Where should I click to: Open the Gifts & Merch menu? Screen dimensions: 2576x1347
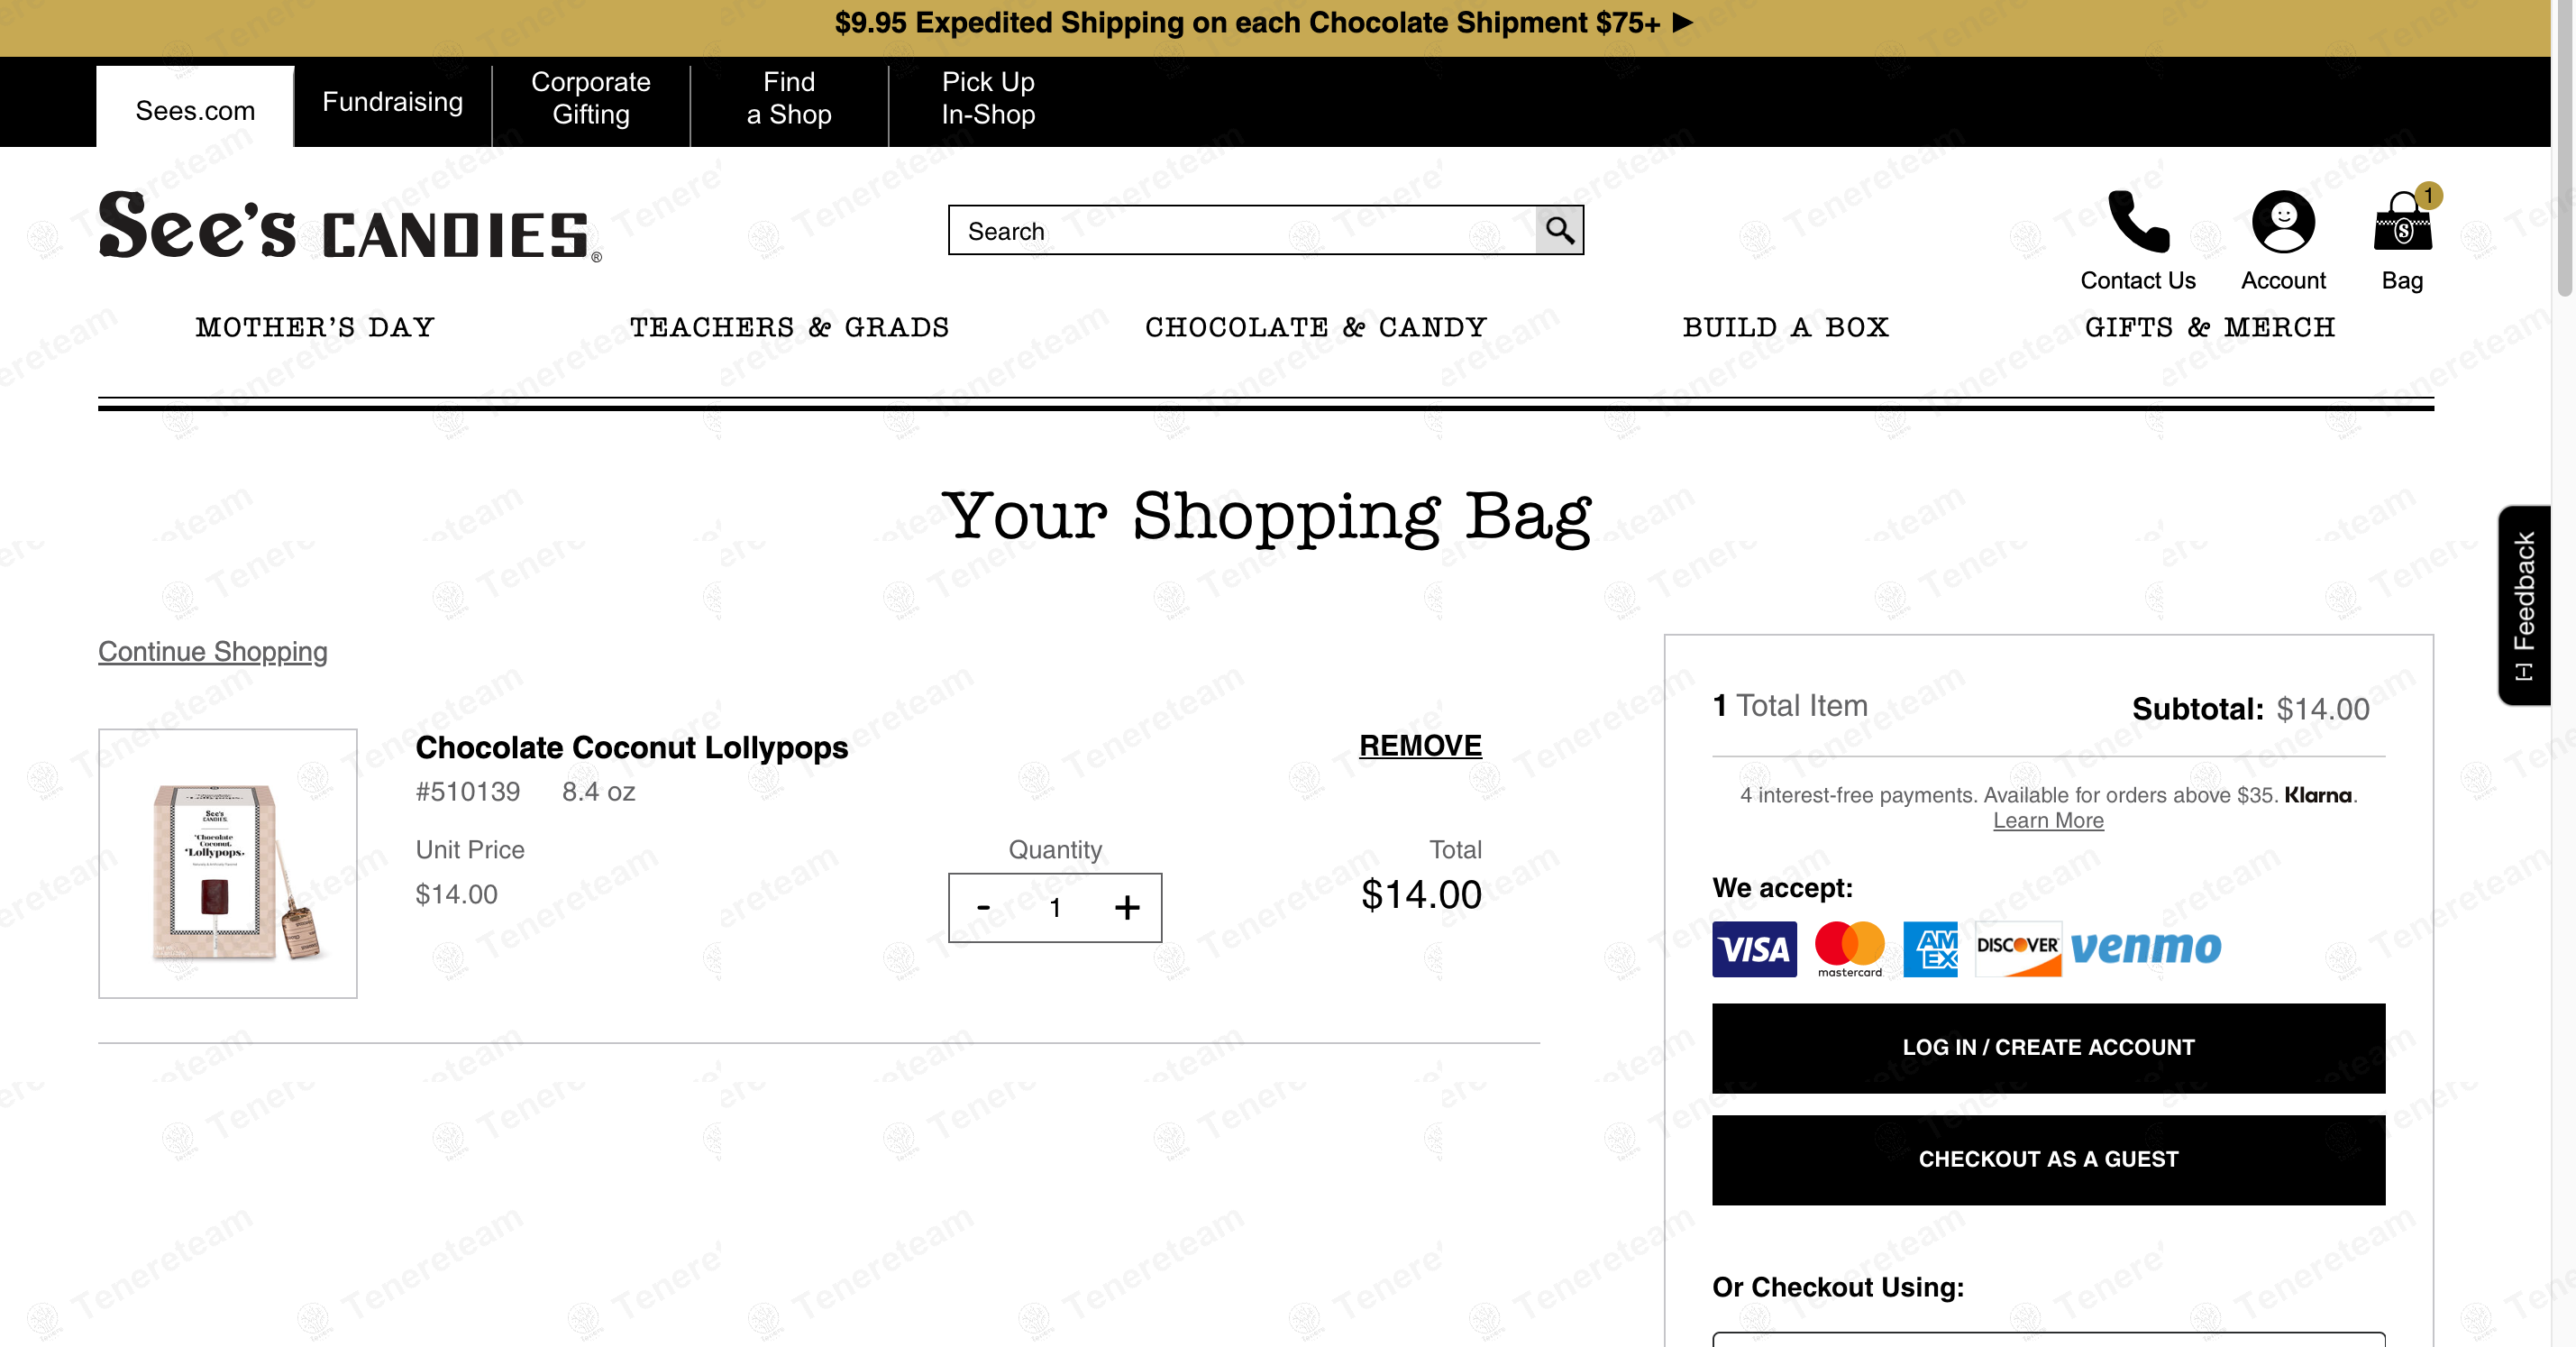pyautogui.click(x=2209, y=328)
